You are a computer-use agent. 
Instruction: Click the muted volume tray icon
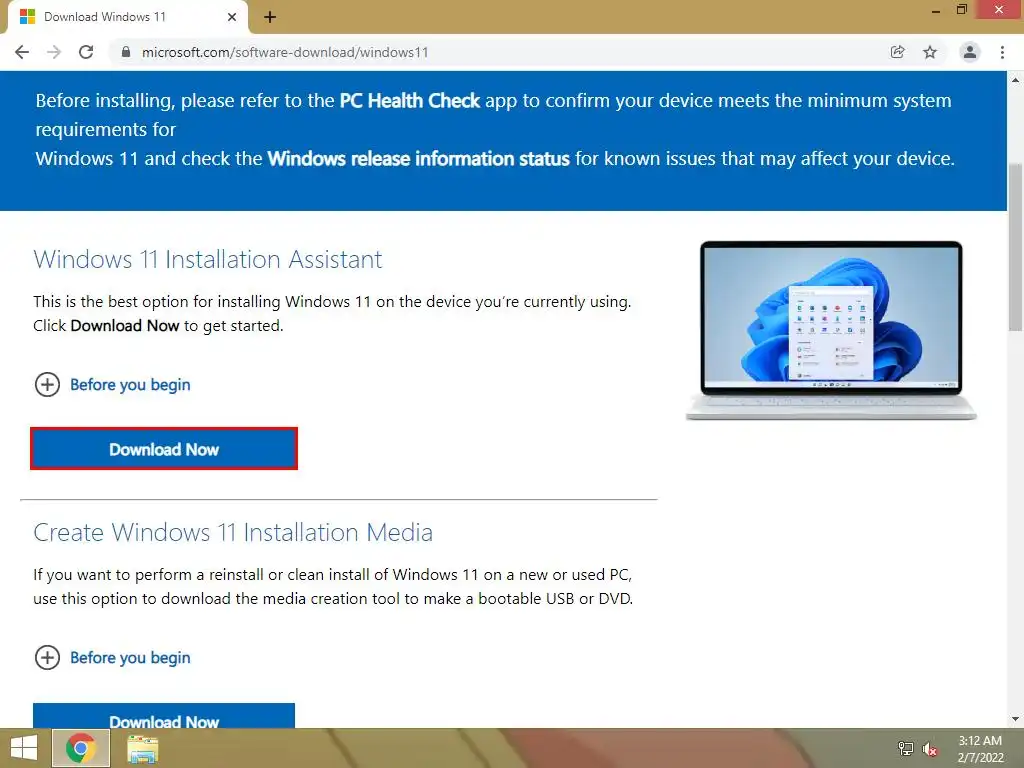pyautogui.click(x=930, y=748)
